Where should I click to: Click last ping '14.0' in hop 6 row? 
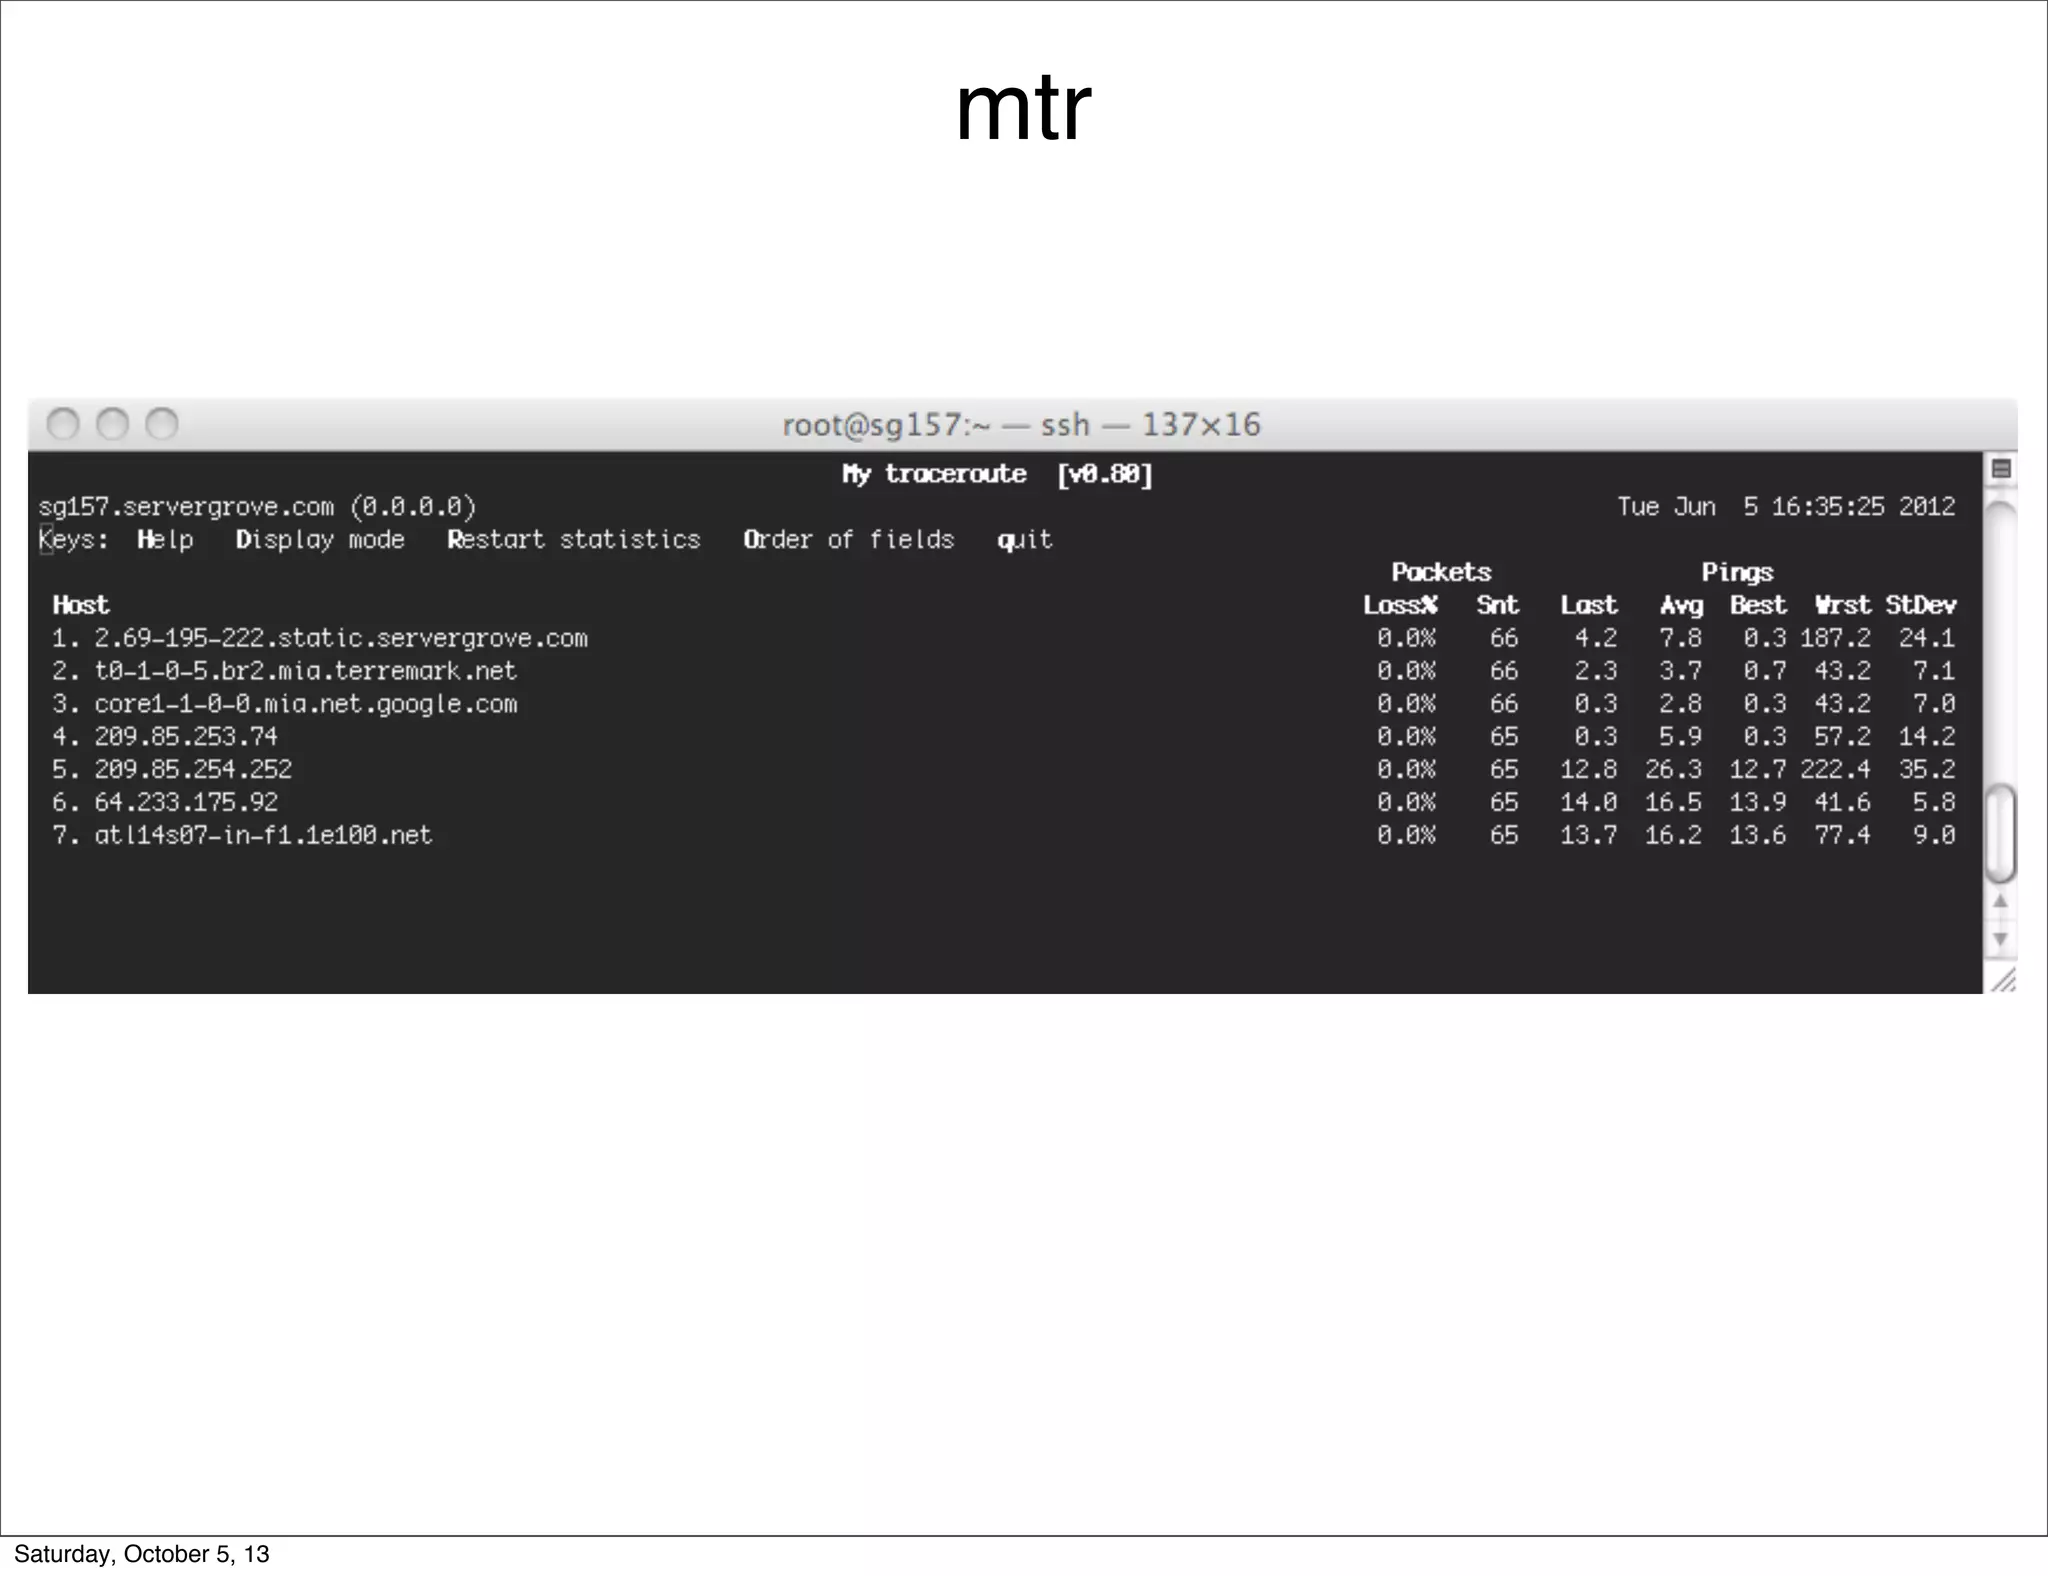pos(1589,802)
